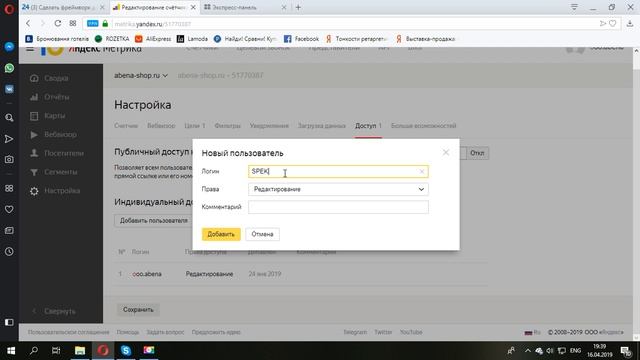Open Messenger in Opera sidebar
The height and width of the screenshot is (360, 640).
[x=9, y=47]
